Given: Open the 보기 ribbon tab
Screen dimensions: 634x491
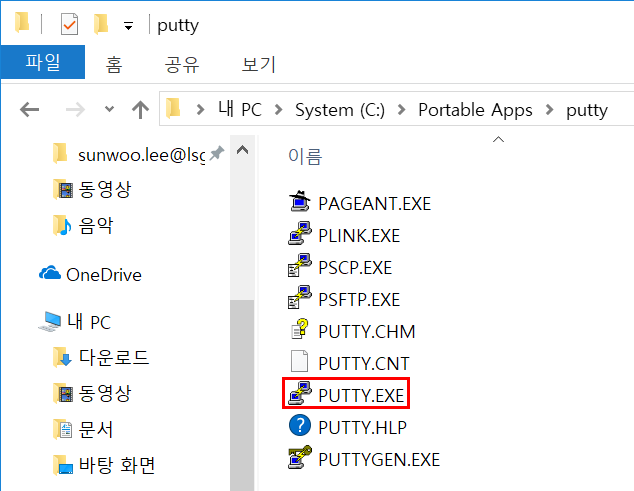Looking at the screenshot, I should pos(259,64).
